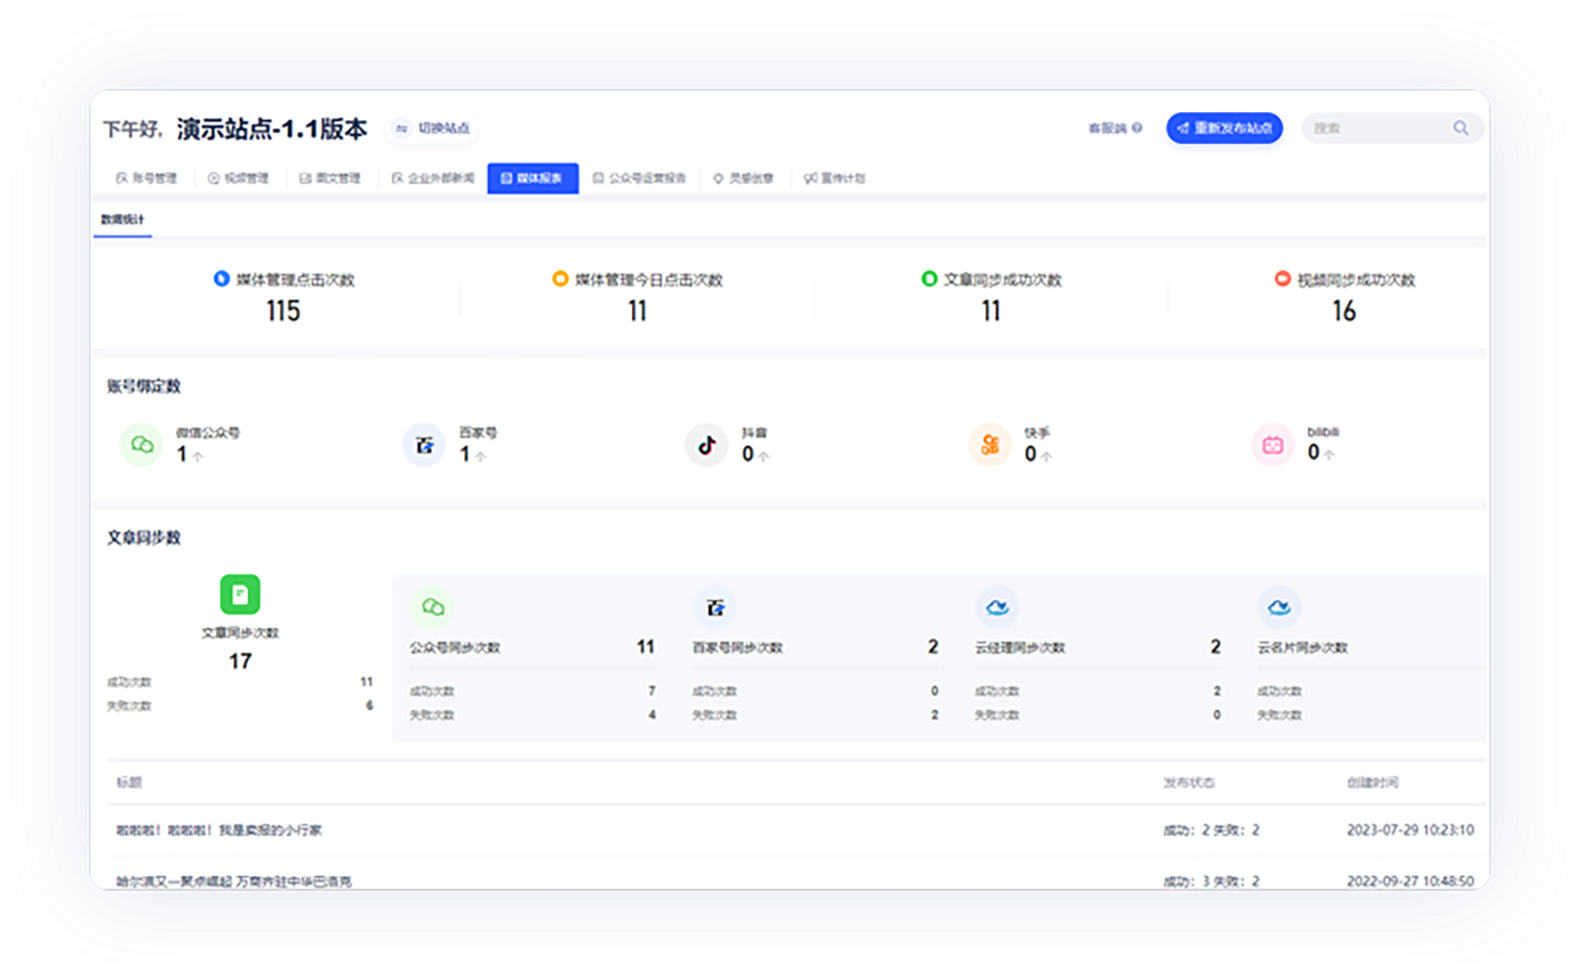Click the 快手 Kuaishou account icon

pos(990,445)
